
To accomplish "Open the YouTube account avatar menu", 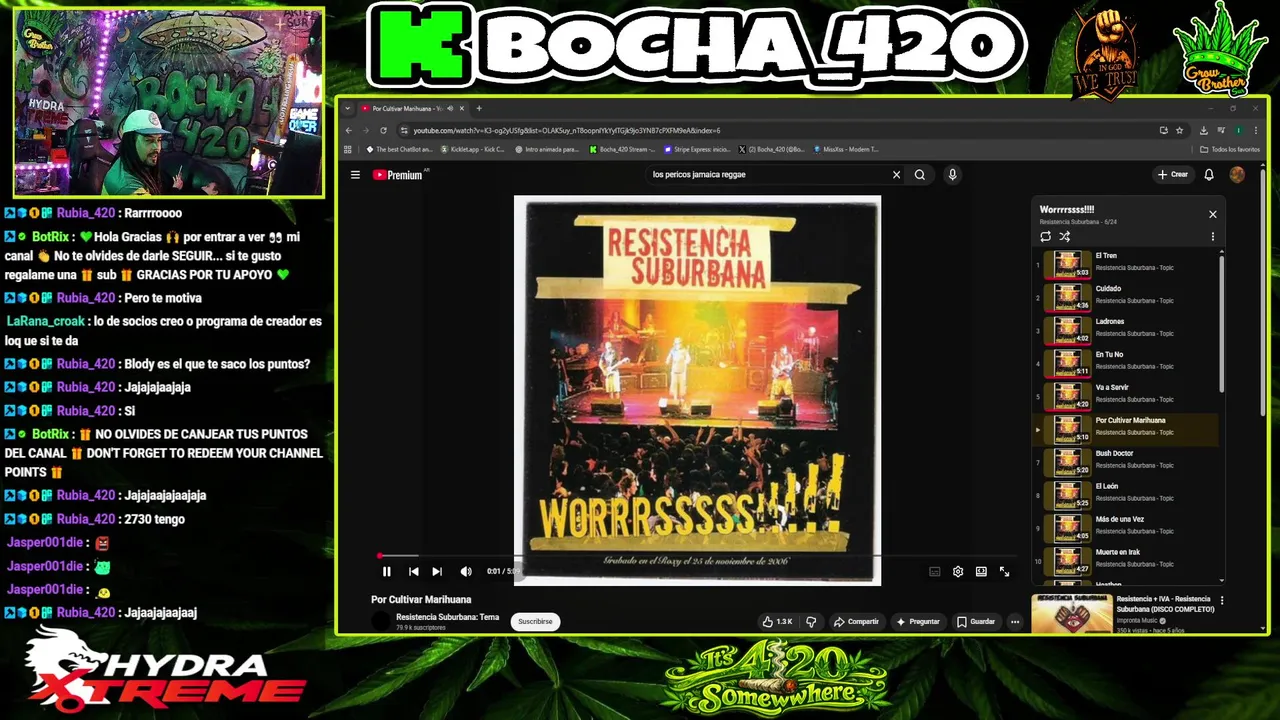I will pyautogui.click(x=1237, y=175).
